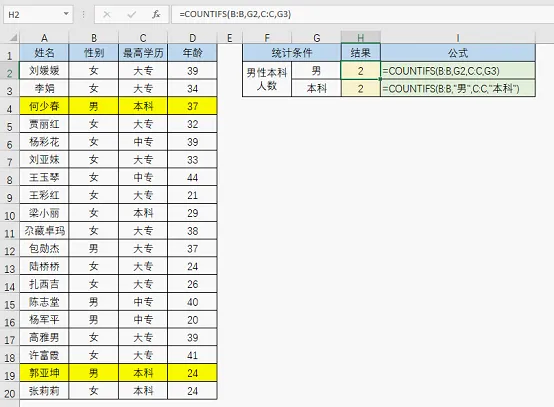Select highlighted cell 何少春
Screen dimensions: 554x407
coord(44,106)
